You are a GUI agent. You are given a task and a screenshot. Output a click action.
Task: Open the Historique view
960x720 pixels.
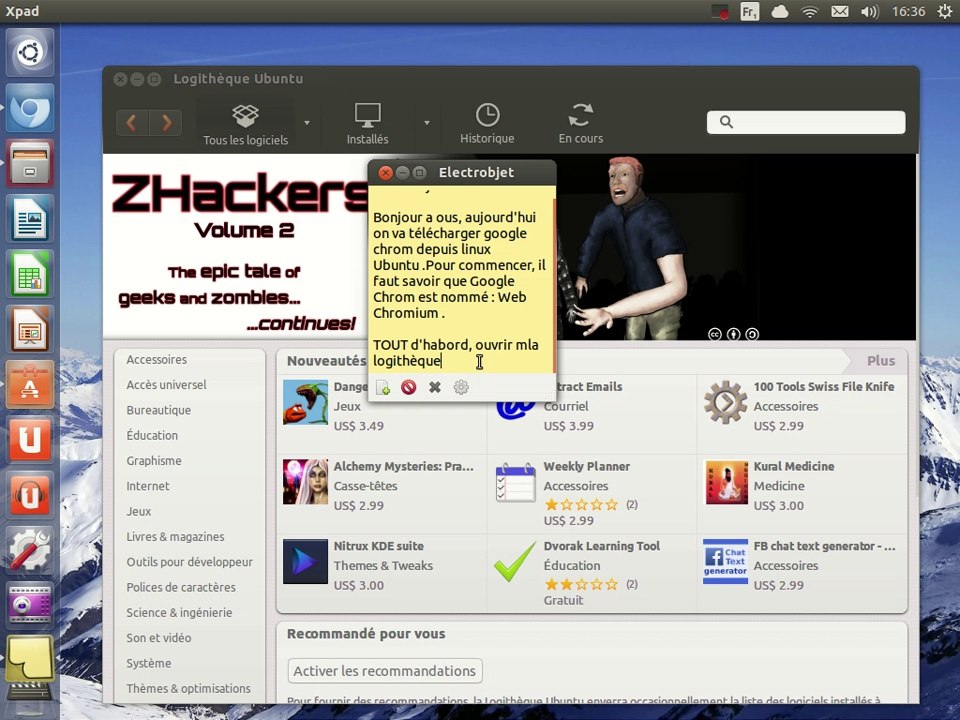point(487,124)
